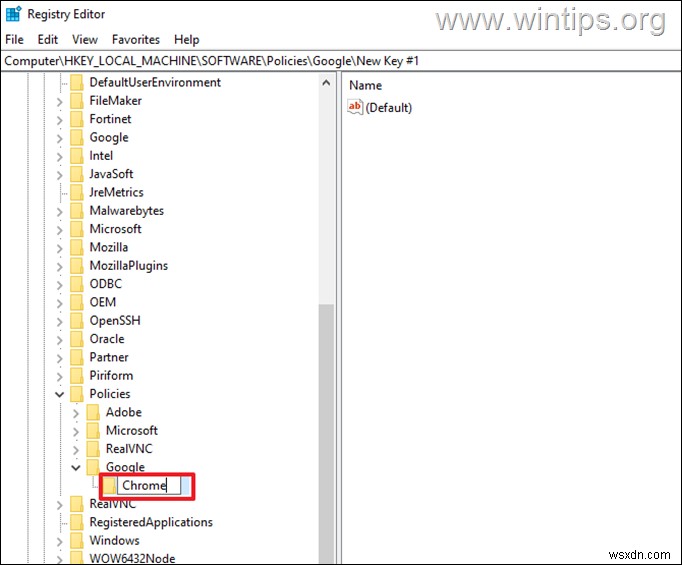Screen dimensions: 682x565
Task: Expand the Malwarebytes key
Action: (60, 211)
